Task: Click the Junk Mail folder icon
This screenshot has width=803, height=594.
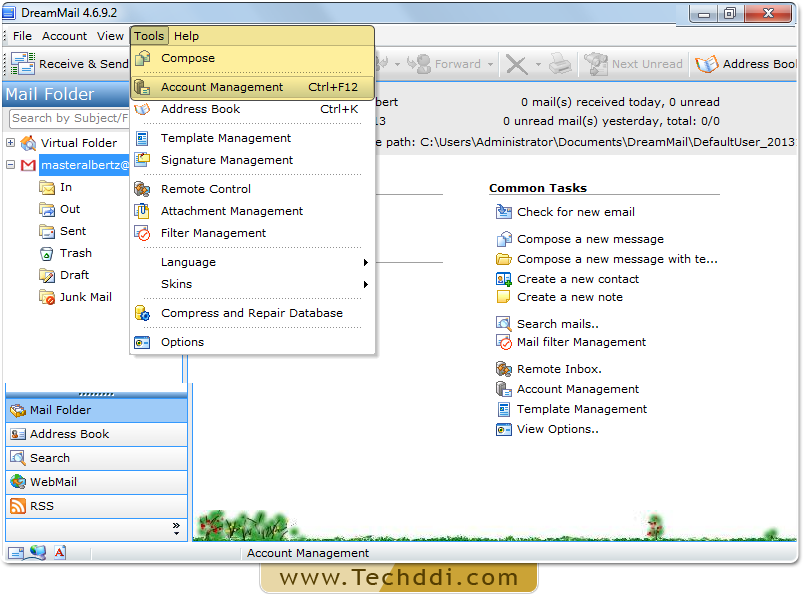Action: pos(47,298)
